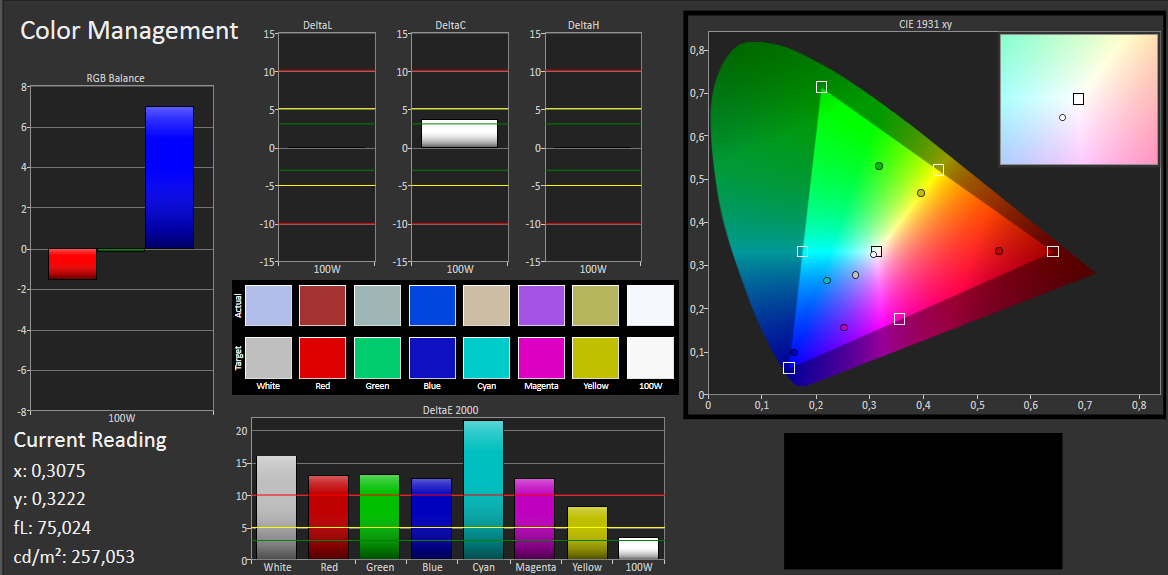
Task: Click the black preview pattern window
Action: (923, 501)
